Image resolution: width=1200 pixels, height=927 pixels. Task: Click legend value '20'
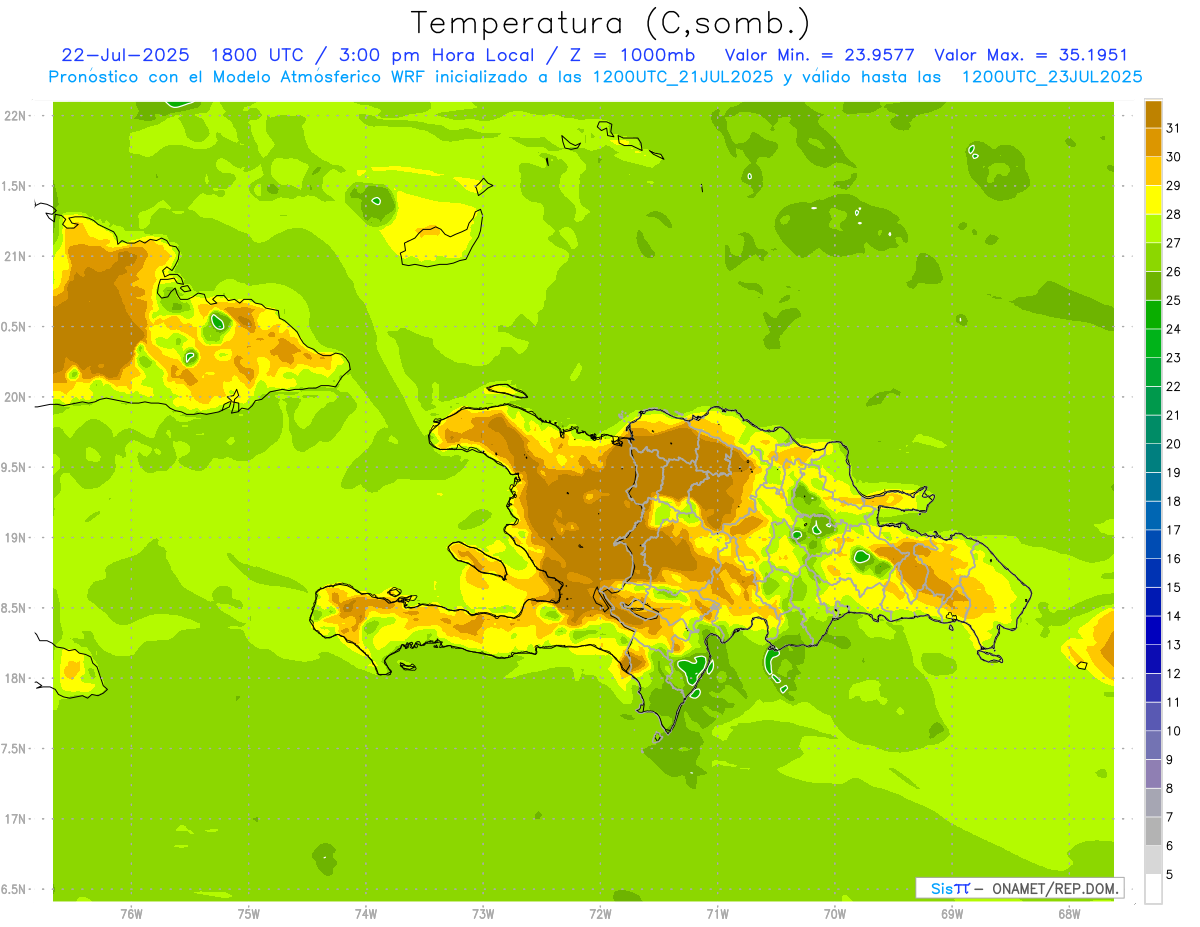point(1174,444)
